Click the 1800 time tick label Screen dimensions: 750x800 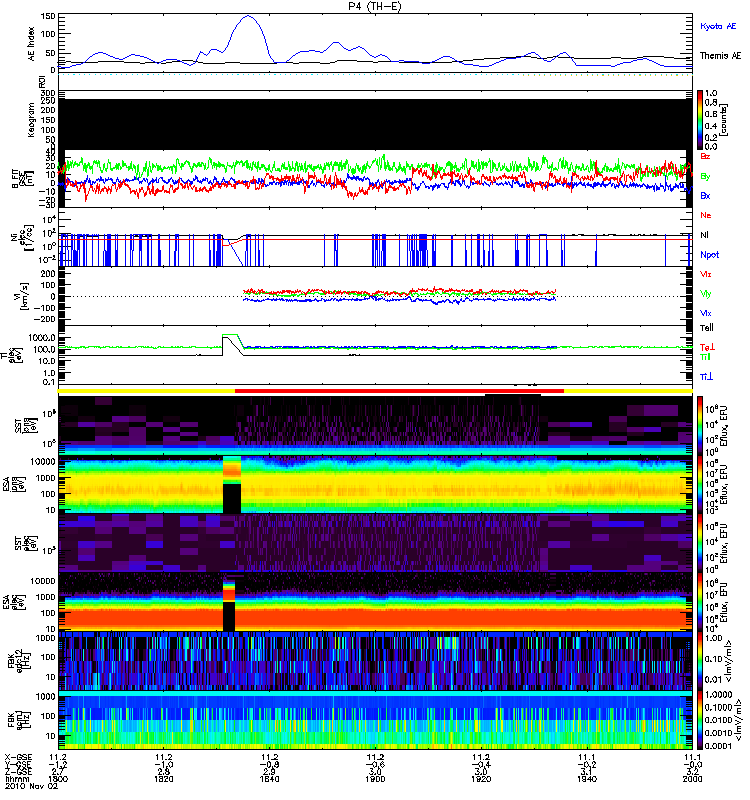pos(58,779)
